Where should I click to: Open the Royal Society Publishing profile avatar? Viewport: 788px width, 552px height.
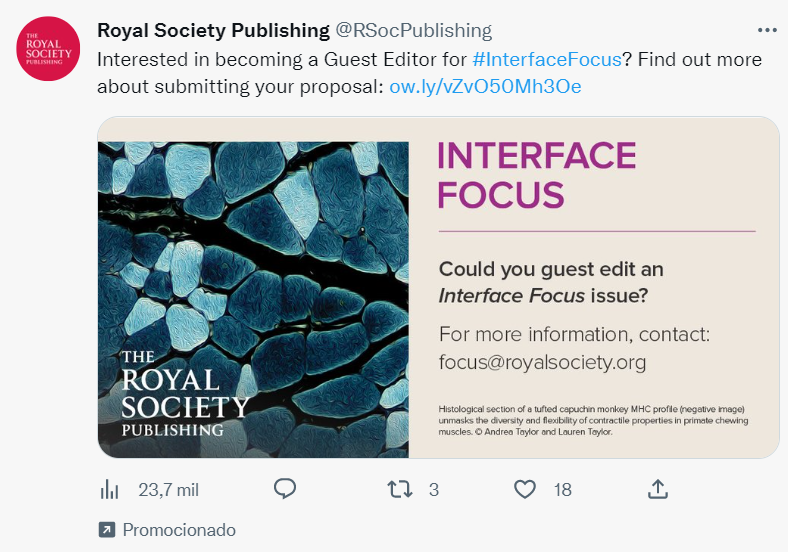[48, 49]
